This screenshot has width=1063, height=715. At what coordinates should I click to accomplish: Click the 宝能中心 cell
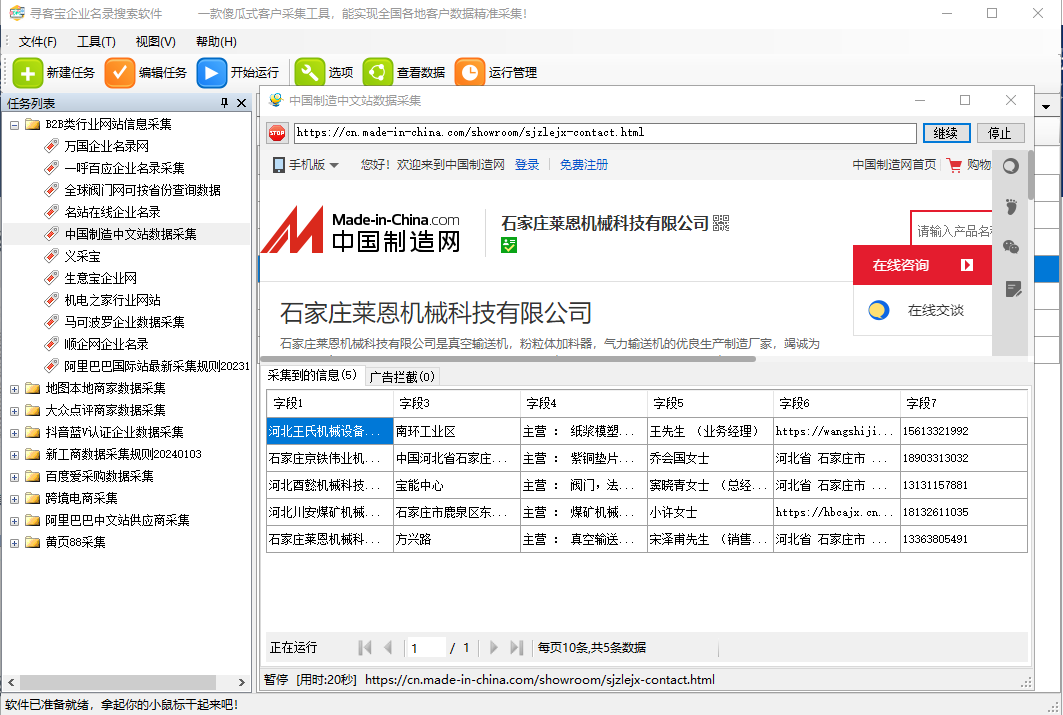pyautogui.click(x=456, y=485)
